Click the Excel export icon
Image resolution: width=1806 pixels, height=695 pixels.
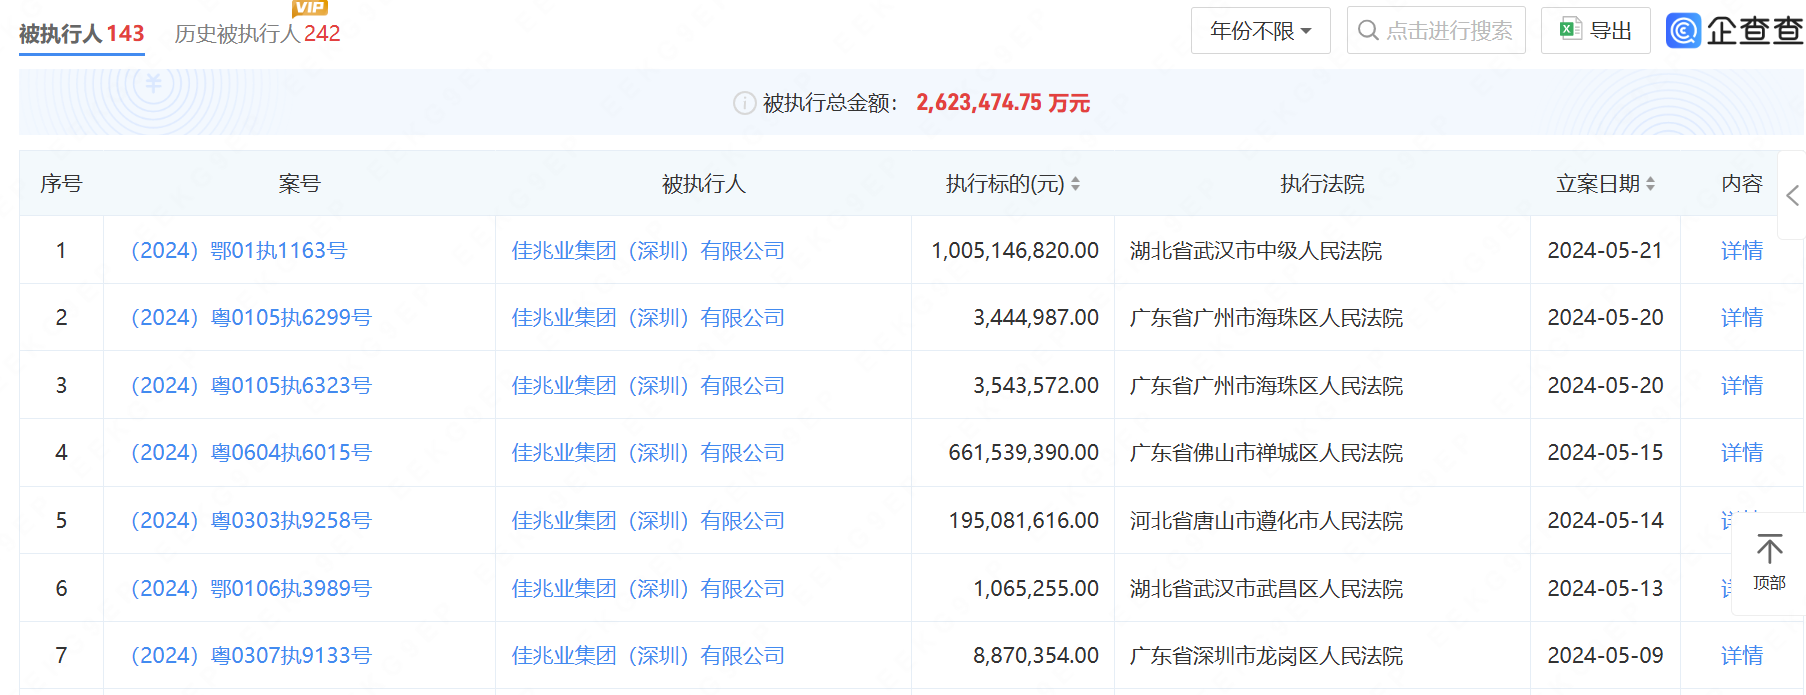pos(1570,29)
